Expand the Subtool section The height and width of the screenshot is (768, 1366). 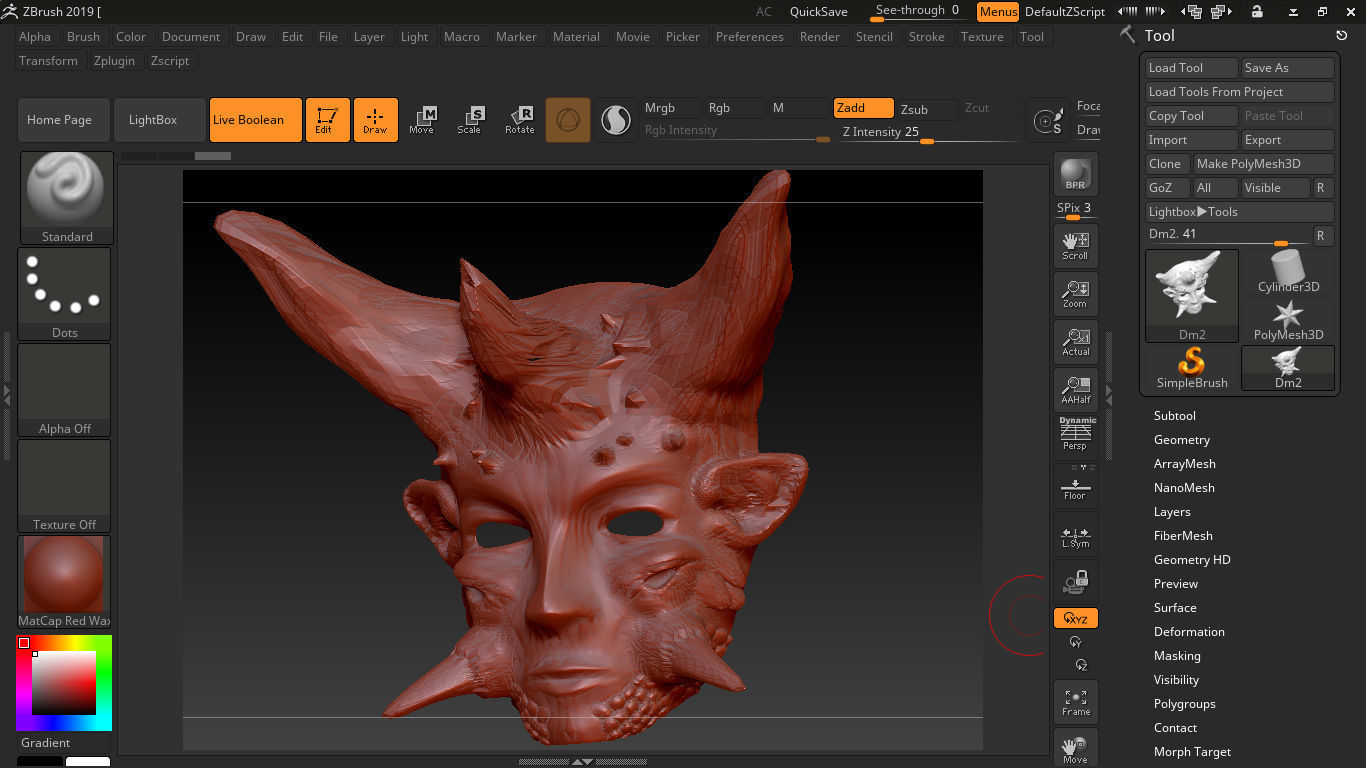[1174, 416]
